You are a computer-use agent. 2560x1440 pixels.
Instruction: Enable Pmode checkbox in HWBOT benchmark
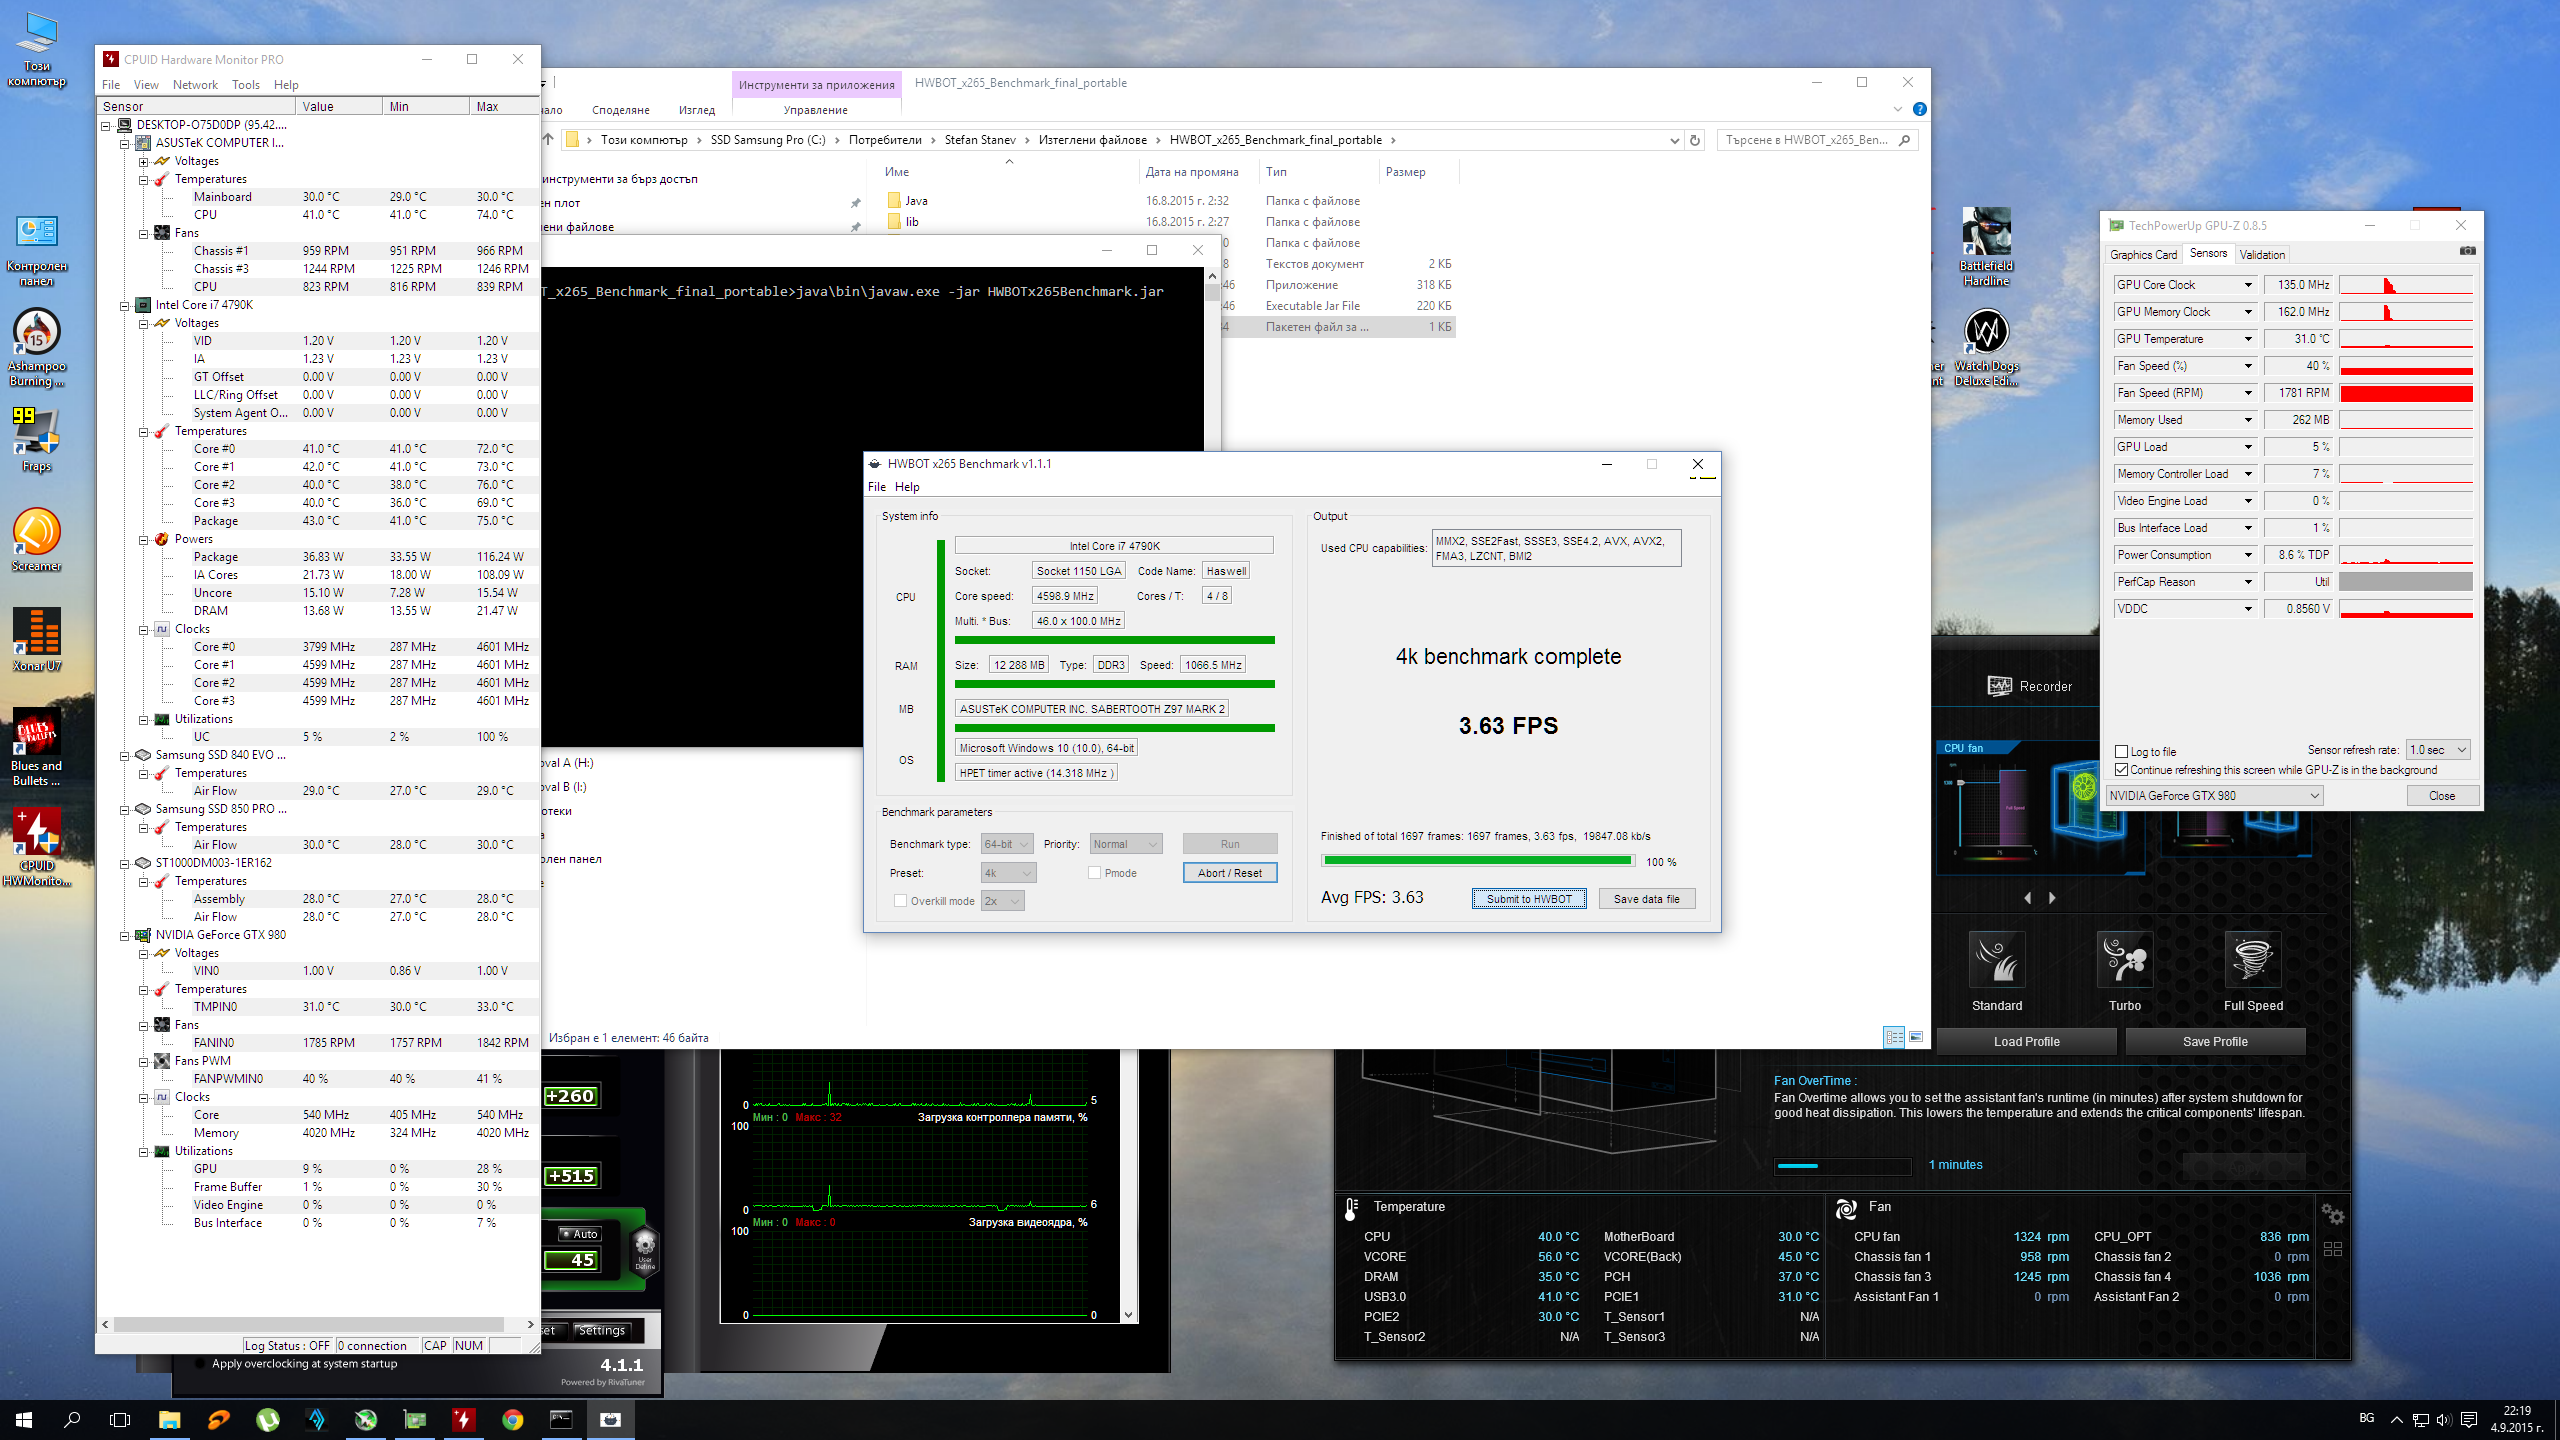coord(1094,872)
